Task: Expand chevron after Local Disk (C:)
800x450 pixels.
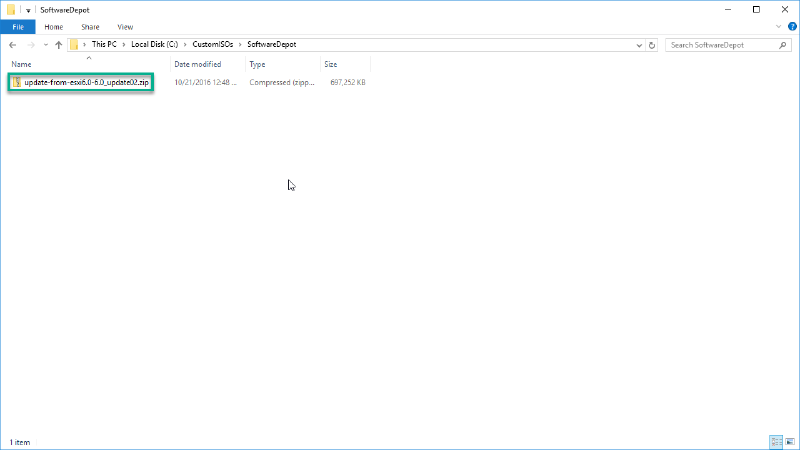Action: [x=185, y=45]
